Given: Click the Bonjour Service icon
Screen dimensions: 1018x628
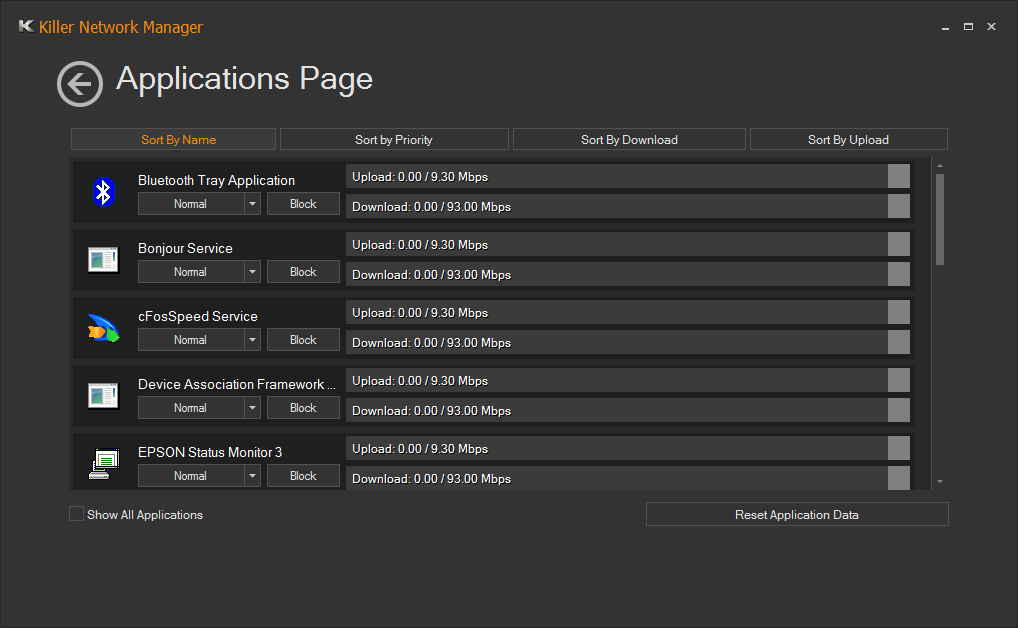Looking at the screenshot, I should coord(103,260).
